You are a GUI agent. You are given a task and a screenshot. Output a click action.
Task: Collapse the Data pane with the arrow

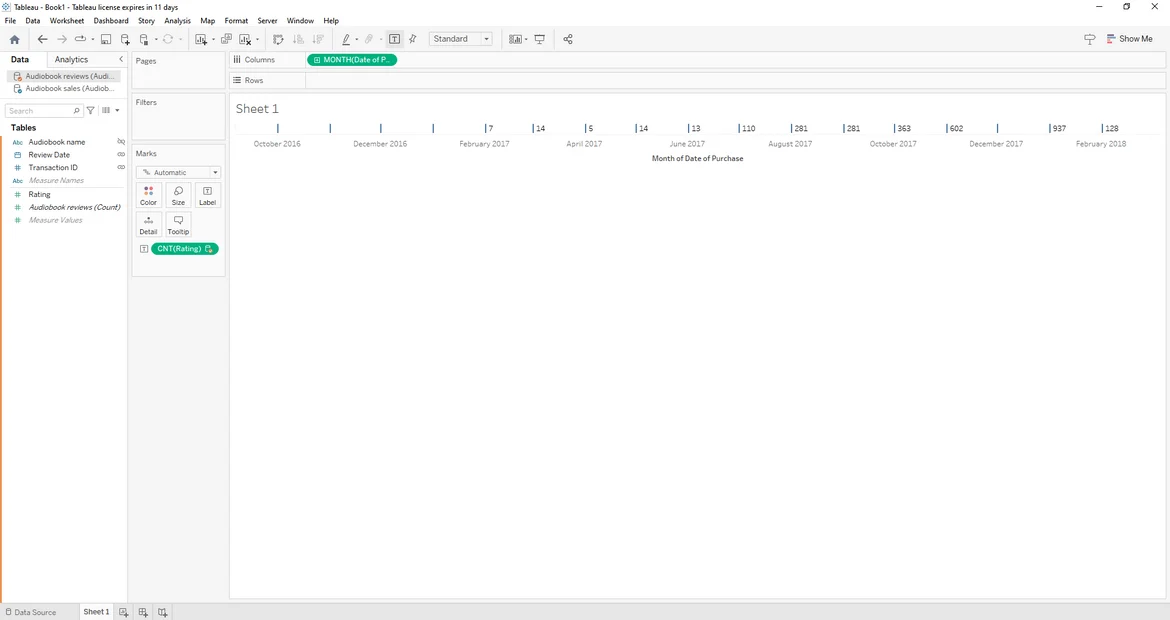coord(121,60)
